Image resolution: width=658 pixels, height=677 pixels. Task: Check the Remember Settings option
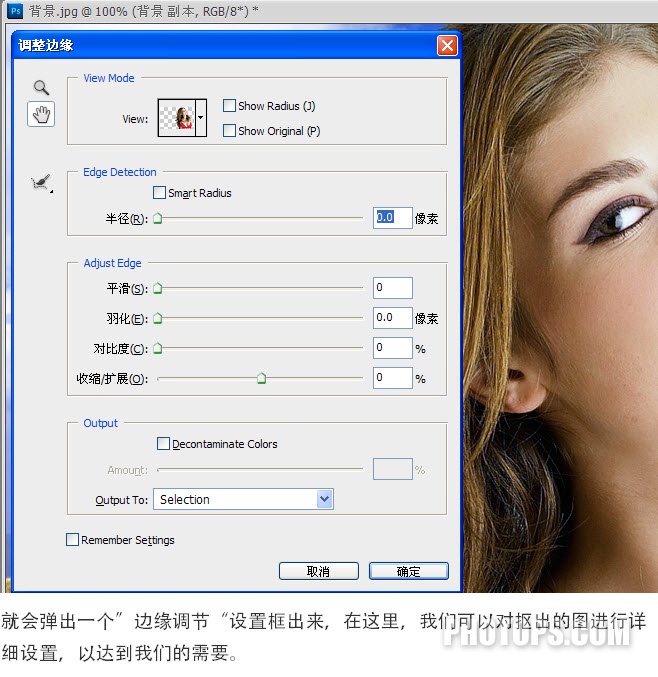pyautogui.click(x=73, y=539)
